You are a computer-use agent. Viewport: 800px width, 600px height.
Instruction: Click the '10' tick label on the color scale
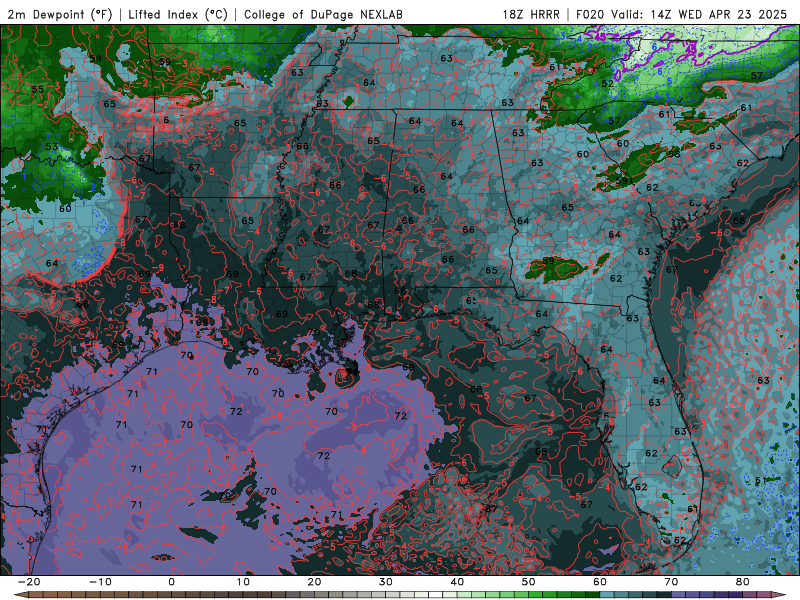(243, 582)
